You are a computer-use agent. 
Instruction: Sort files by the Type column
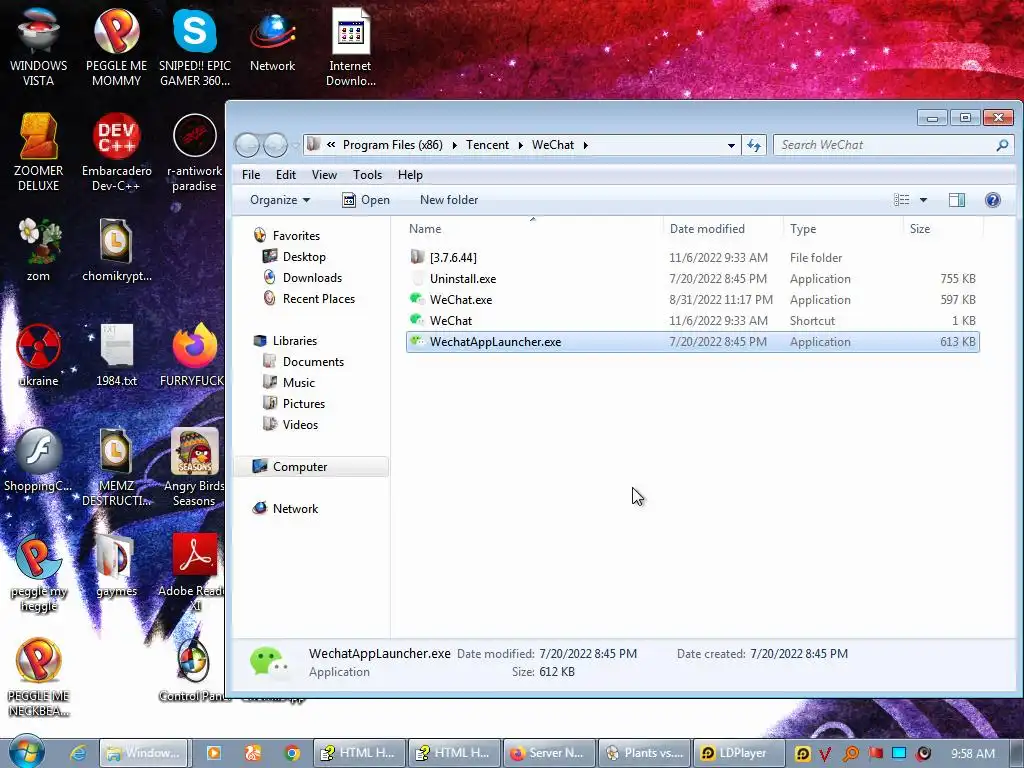[843, 229]
